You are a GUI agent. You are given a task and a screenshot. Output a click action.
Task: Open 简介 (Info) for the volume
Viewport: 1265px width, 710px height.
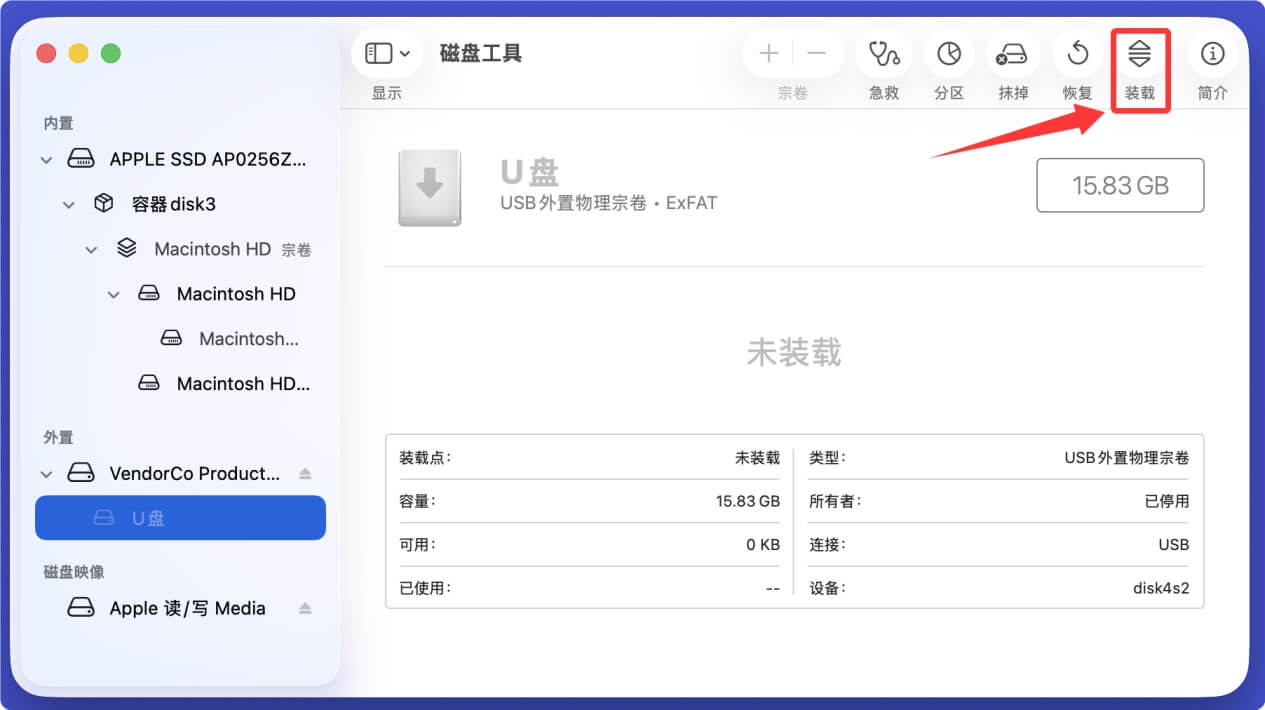1212,55
